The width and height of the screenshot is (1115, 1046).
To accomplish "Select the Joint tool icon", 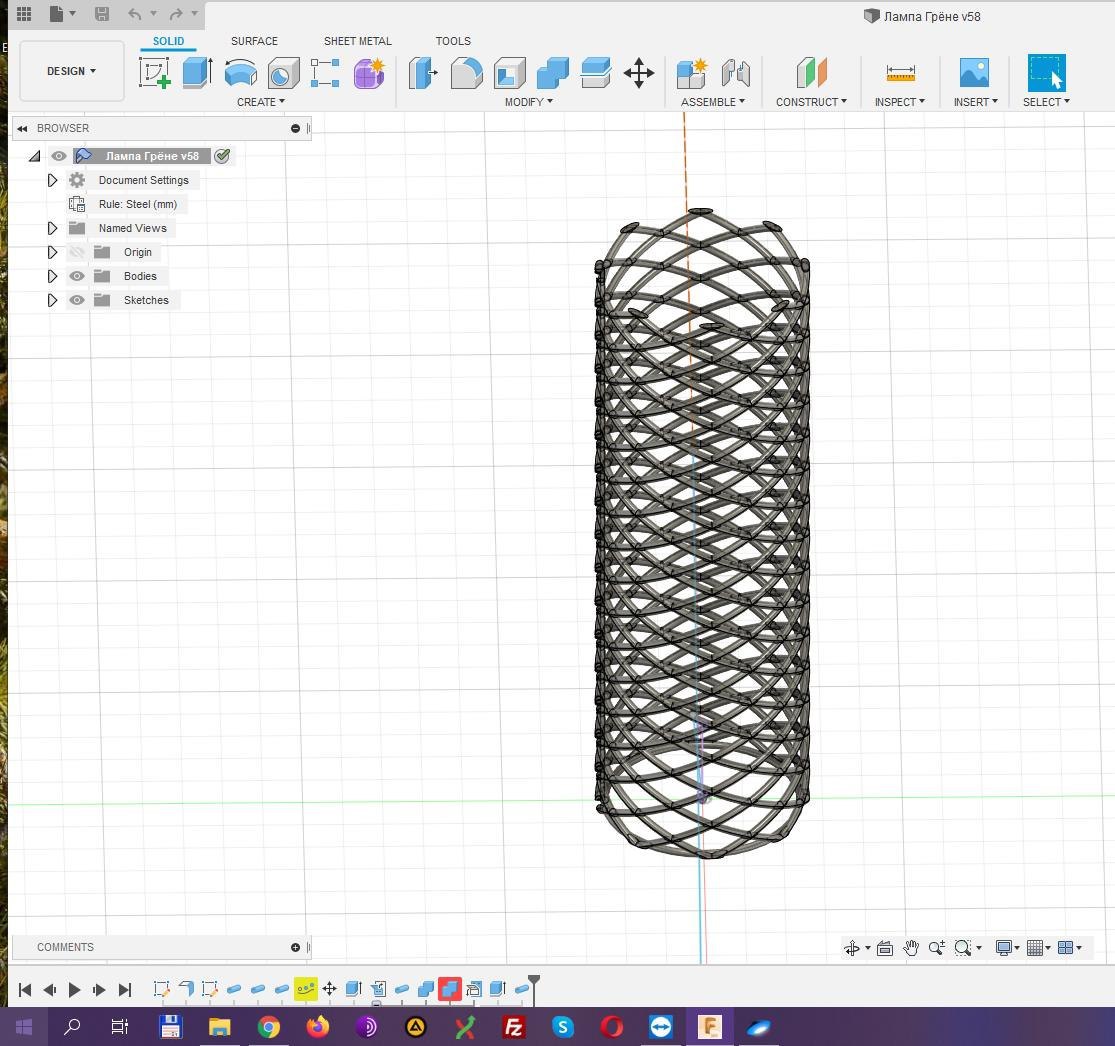I will (x=735, y=73).
